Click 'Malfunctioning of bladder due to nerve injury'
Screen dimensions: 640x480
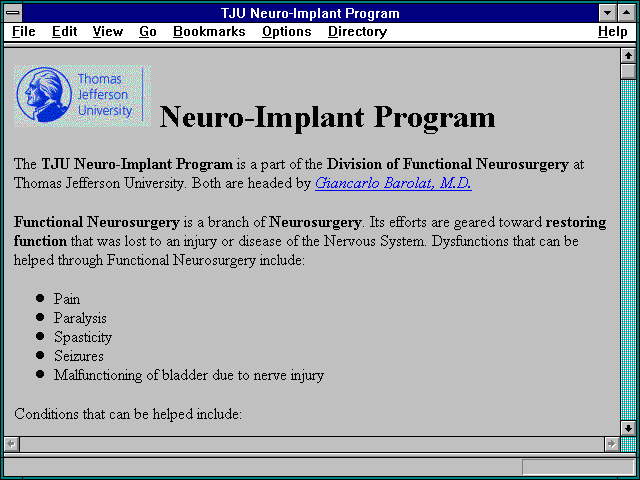point(189,375)
